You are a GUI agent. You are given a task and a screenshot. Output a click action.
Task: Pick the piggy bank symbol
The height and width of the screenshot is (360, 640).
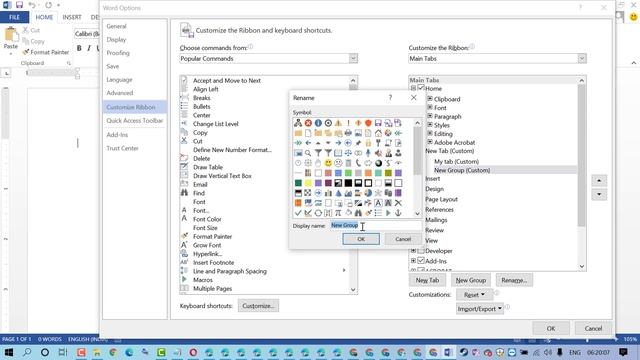pos(368,163)
